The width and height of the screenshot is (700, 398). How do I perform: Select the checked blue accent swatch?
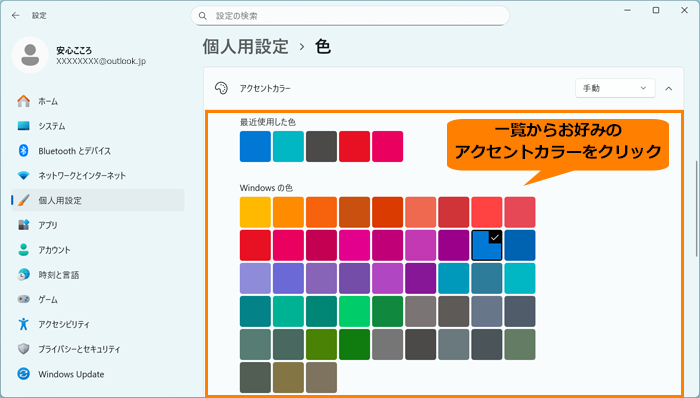[x=487, y=245]
